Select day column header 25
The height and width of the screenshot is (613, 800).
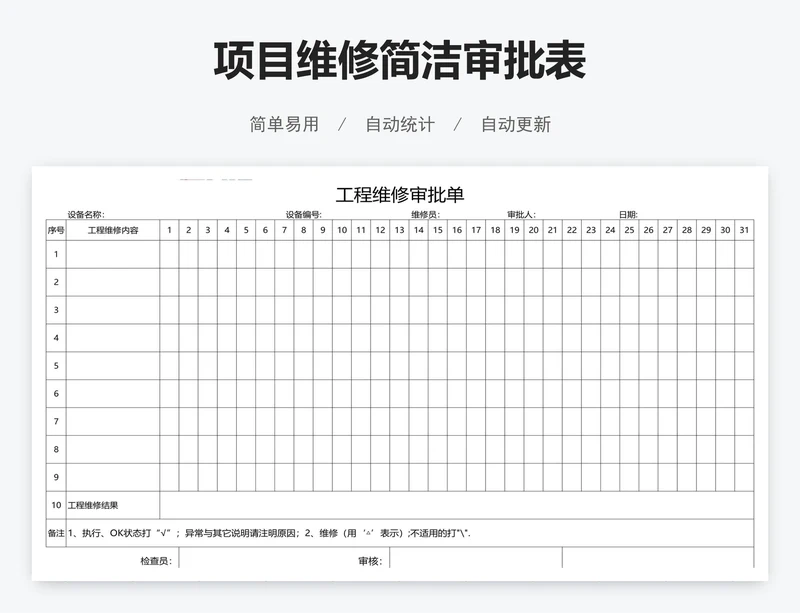point(630,230)
